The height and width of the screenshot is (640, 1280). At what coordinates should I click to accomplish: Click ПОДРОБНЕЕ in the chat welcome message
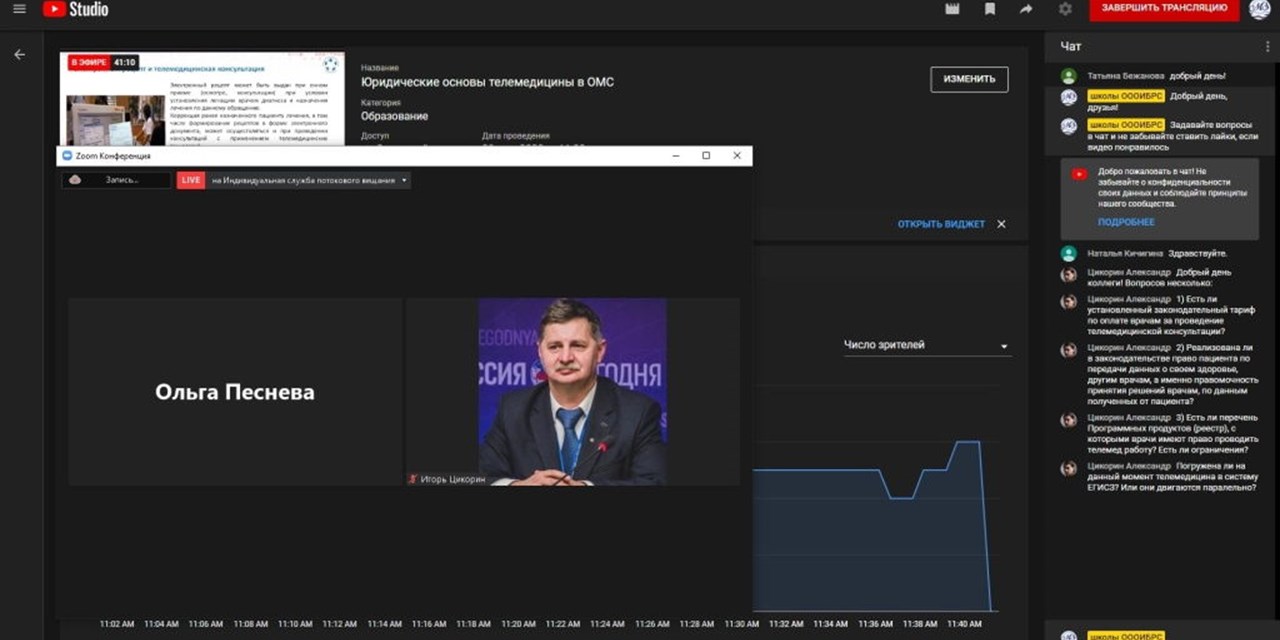coord(1125,222)
